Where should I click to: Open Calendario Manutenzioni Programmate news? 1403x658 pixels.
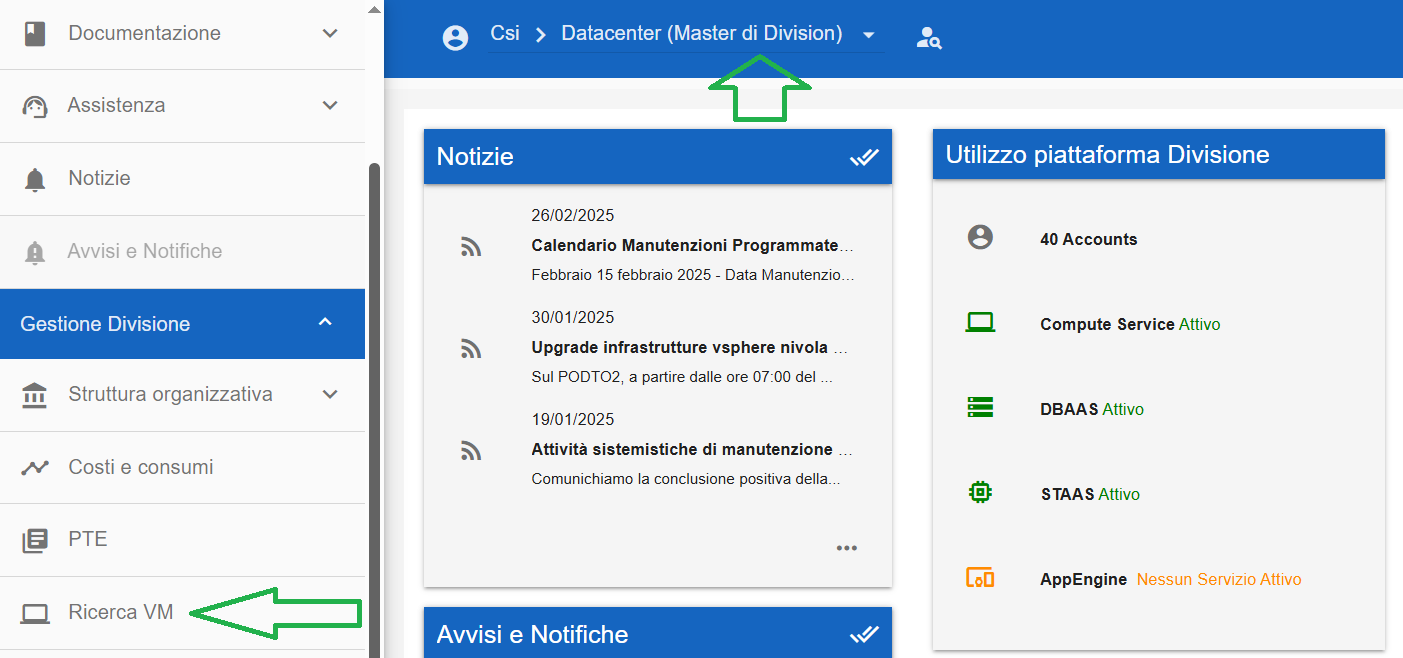[x=693, y=246]
